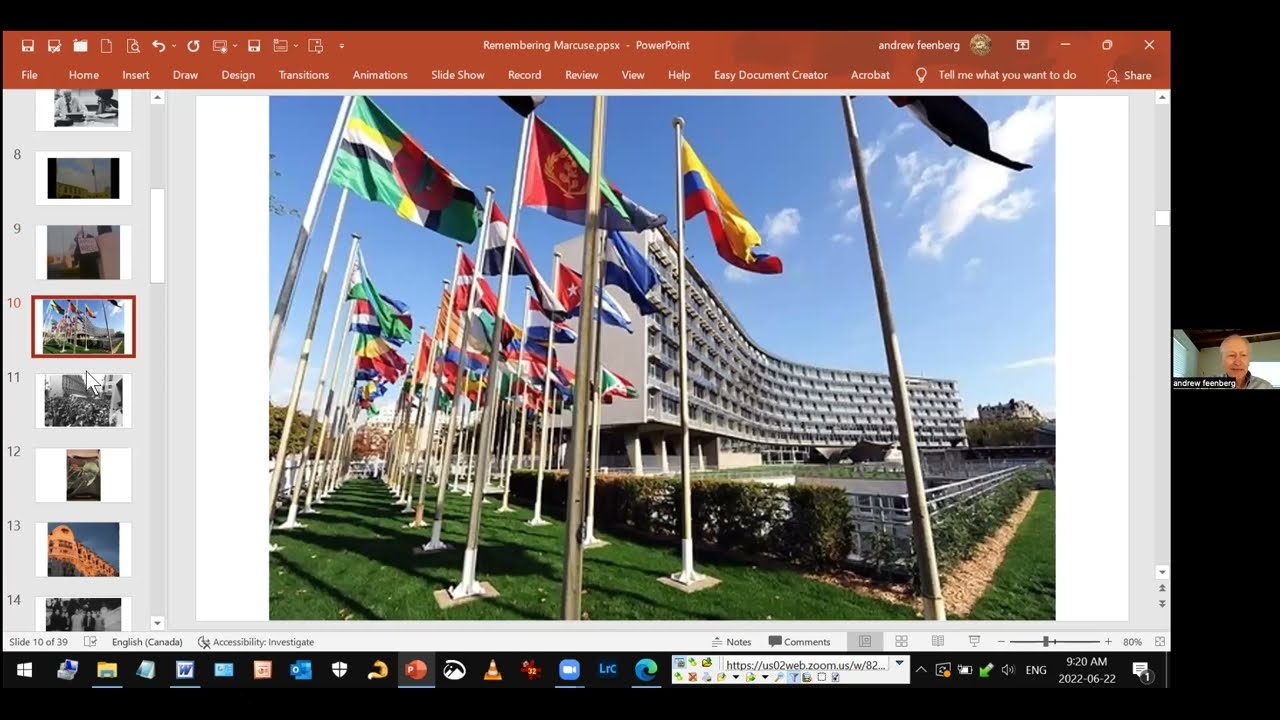Click the zoom slider handle

coord(1047,642)
